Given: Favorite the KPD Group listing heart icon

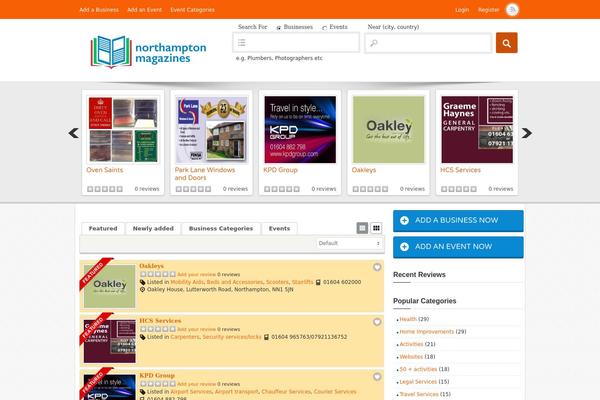Looking at the screenshot, I should tap(377, 377).
